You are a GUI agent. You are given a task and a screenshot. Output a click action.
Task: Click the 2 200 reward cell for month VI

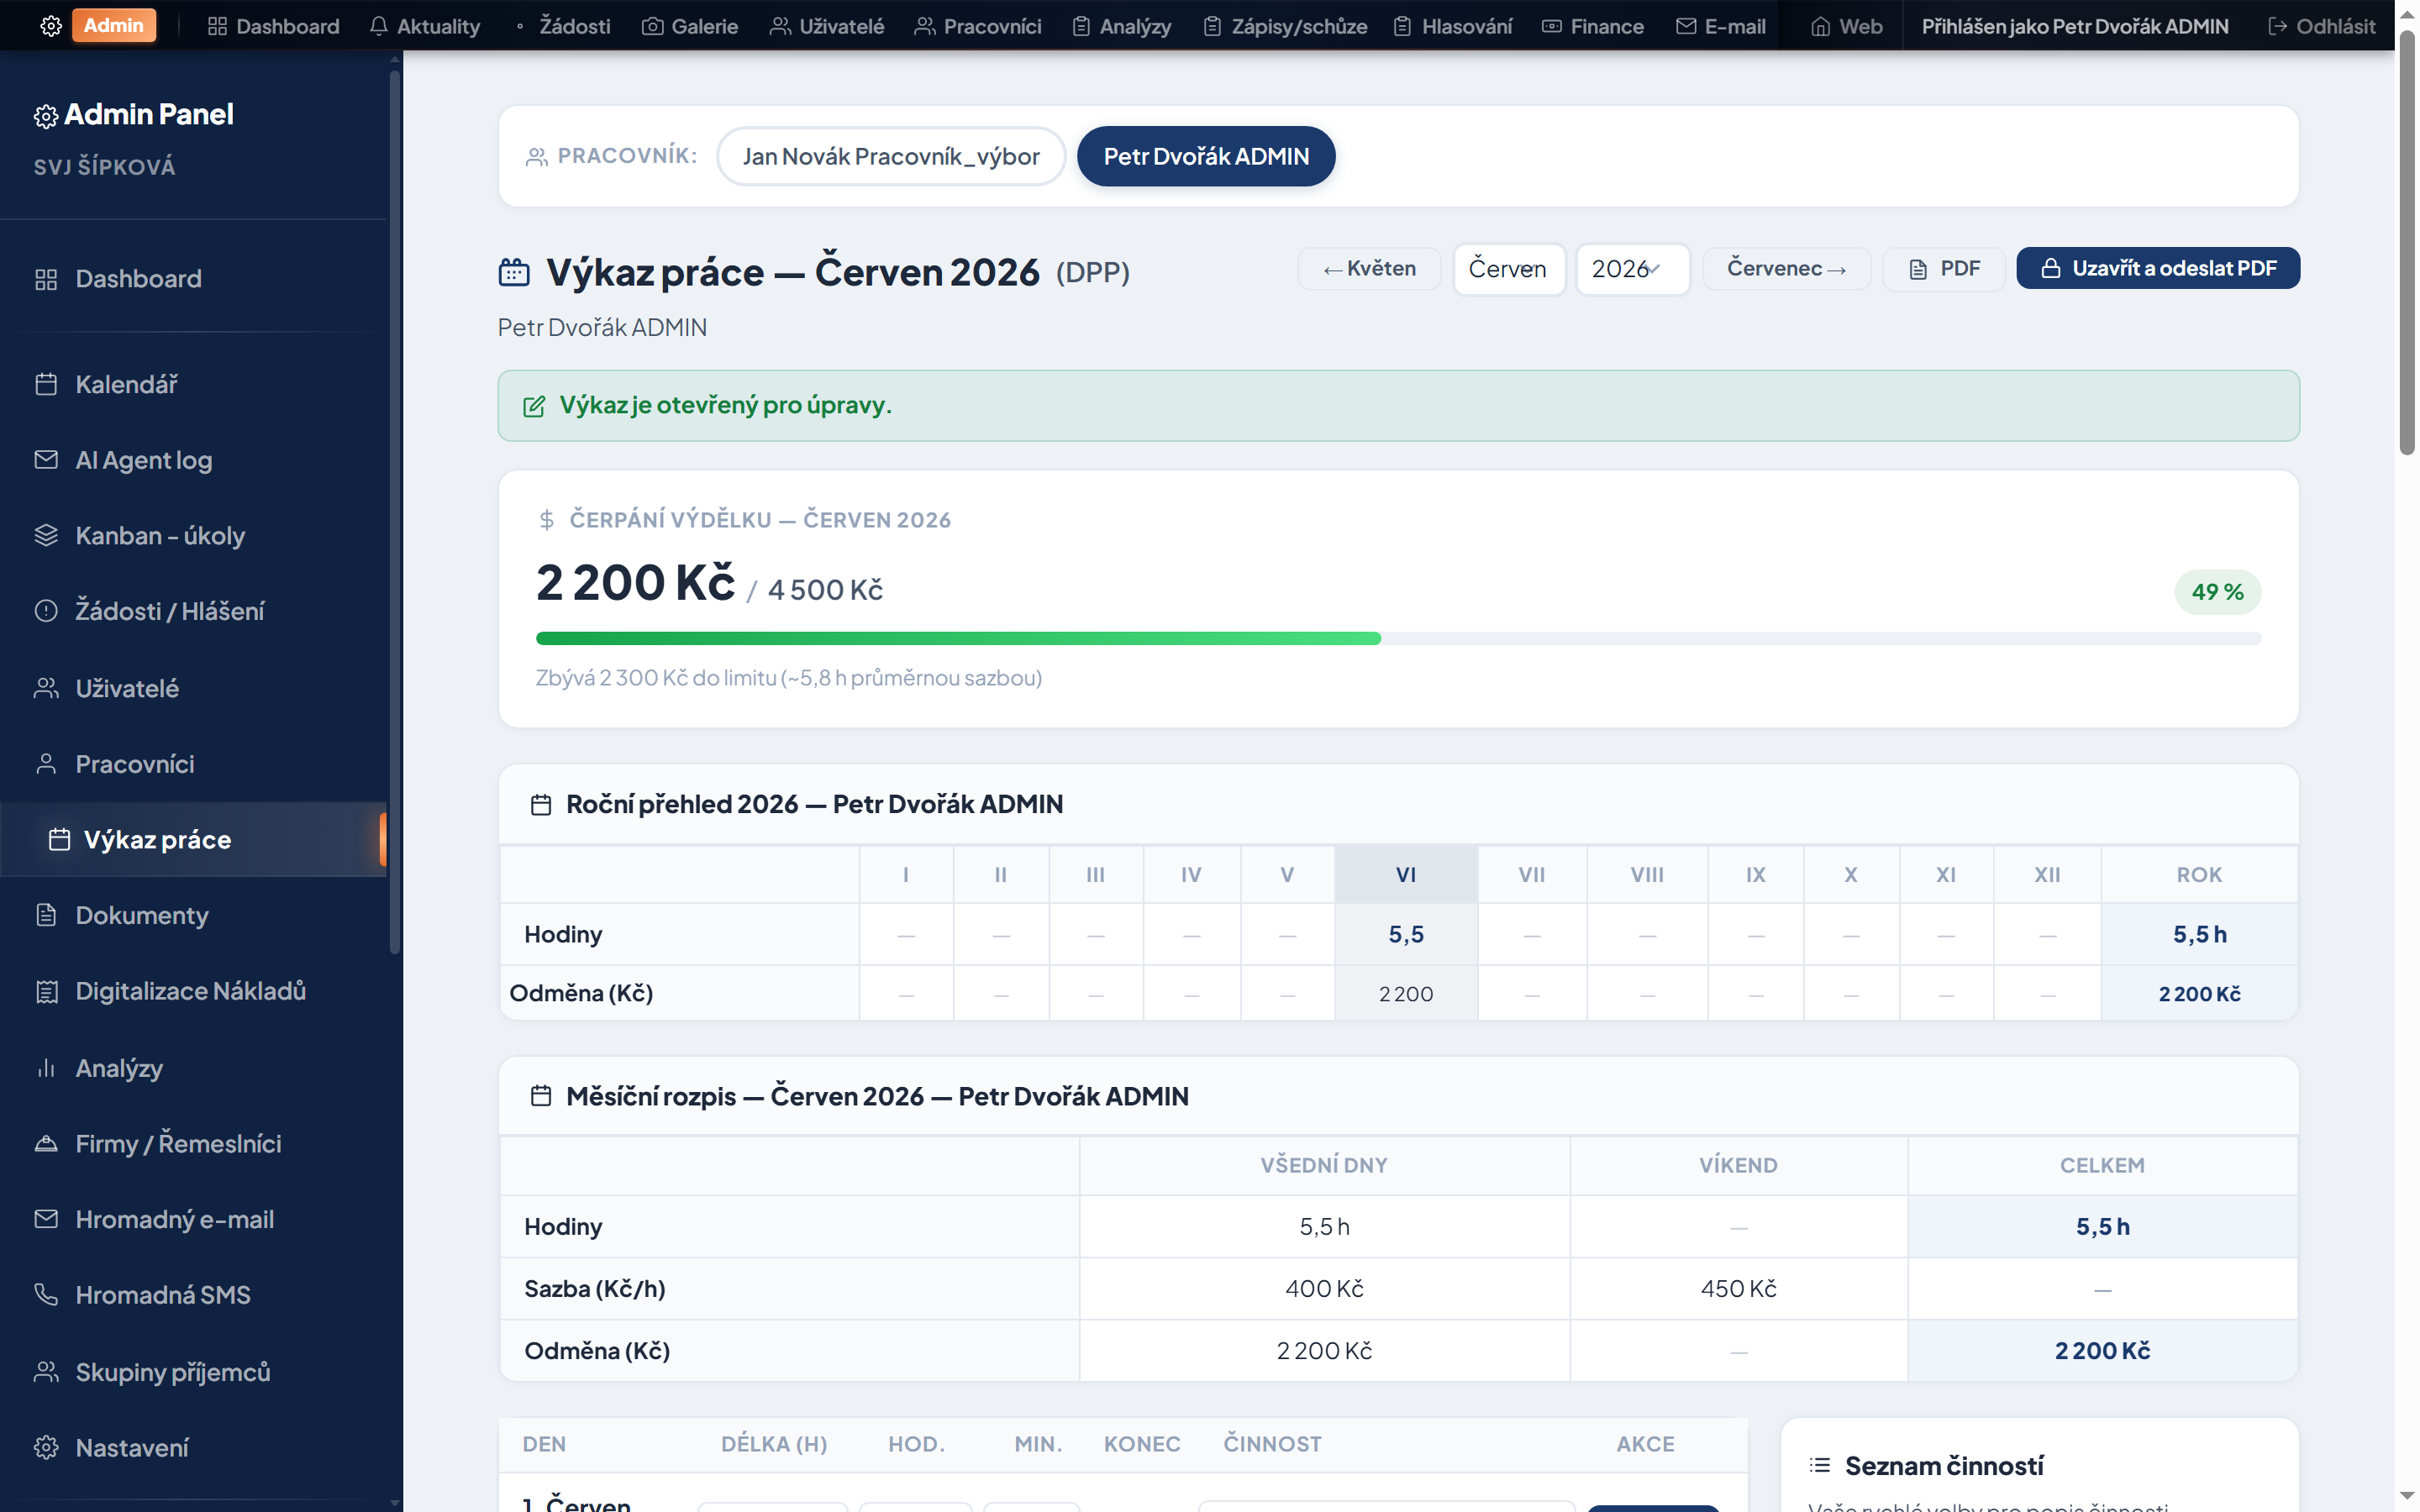pyautogui.click(x=1406, y=994)
